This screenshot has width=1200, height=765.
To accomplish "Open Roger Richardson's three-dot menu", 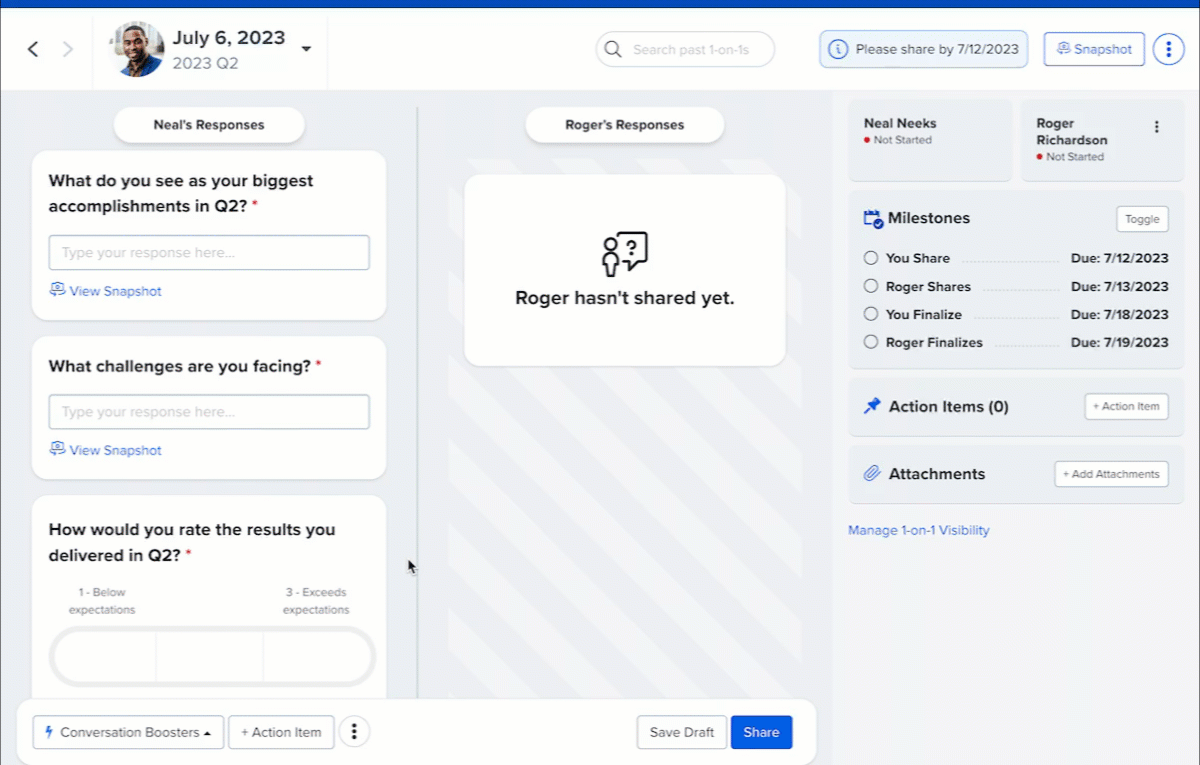I will click(1157, 127).
